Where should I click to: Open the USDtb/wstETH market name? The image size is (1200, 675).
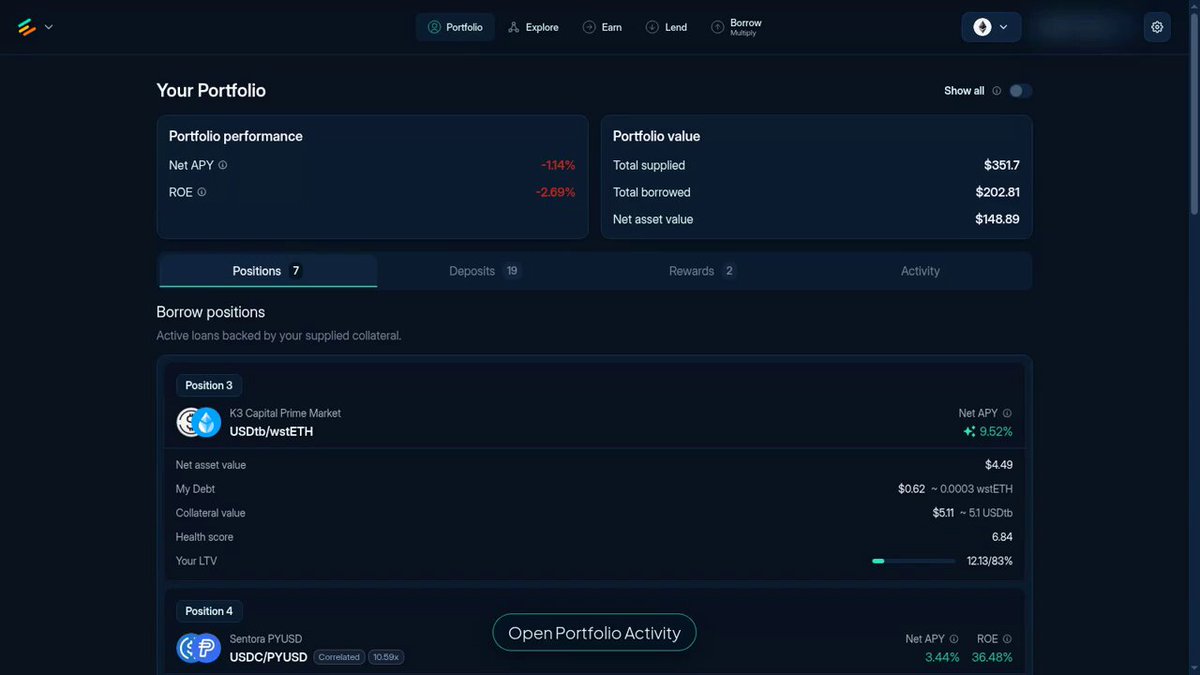271,432
